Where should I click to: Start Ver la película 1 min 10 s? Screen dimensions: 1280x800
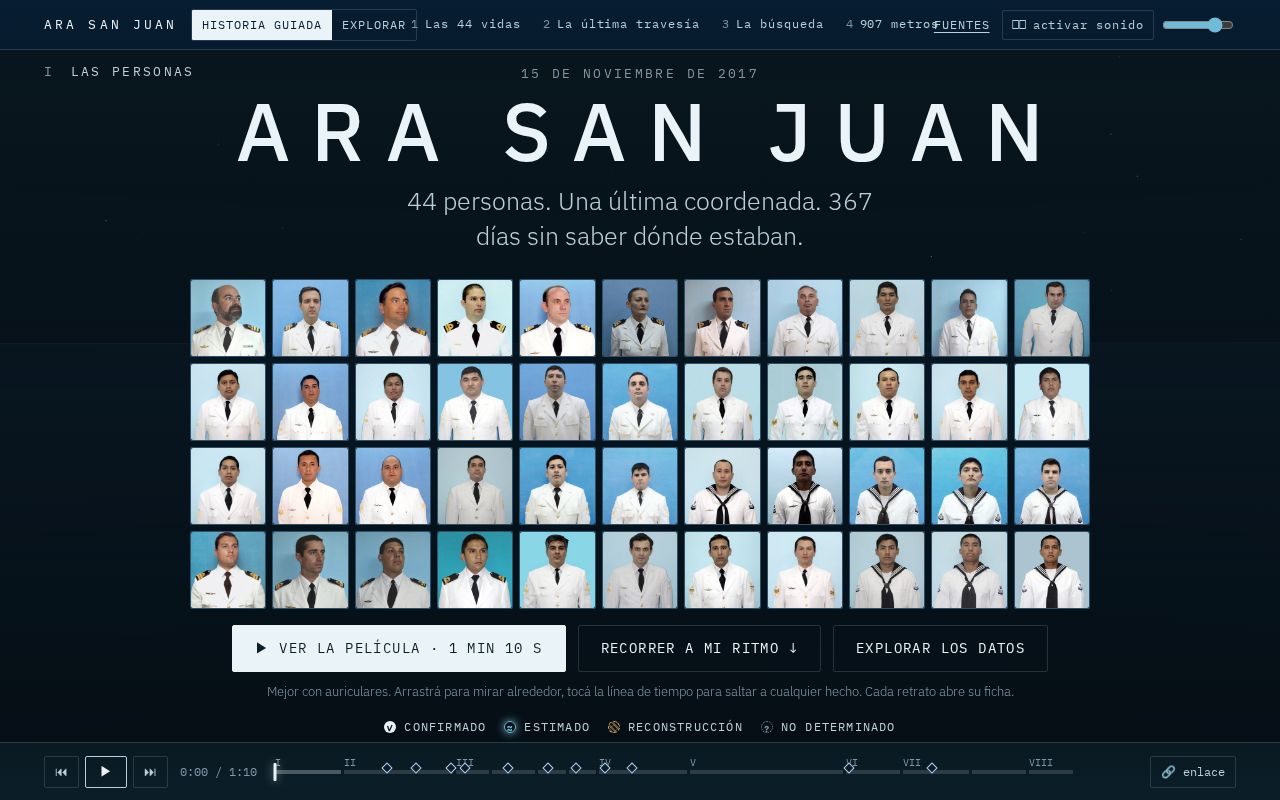click(399, 648)
